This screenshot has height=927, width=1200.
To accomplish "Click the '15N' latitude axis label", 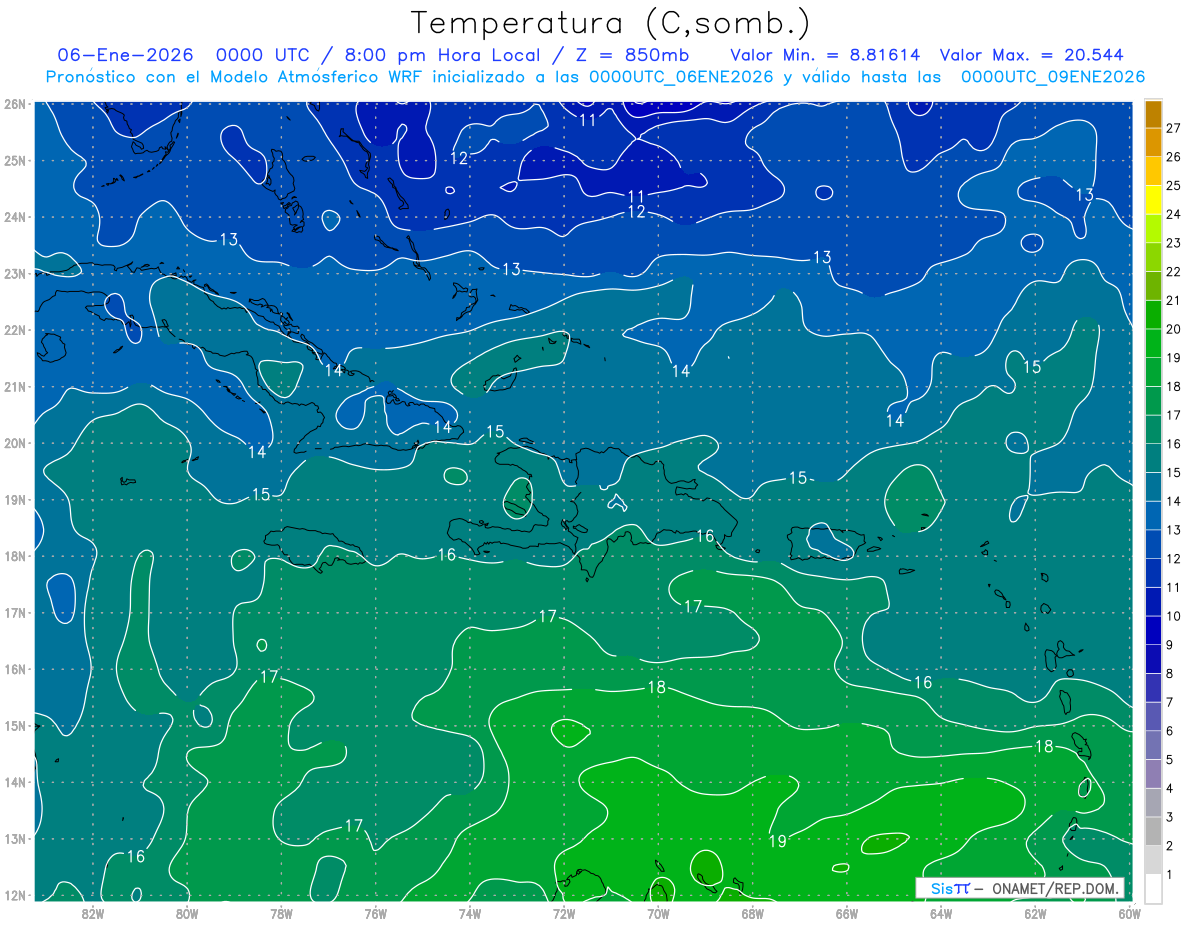I will click(14, 726).
